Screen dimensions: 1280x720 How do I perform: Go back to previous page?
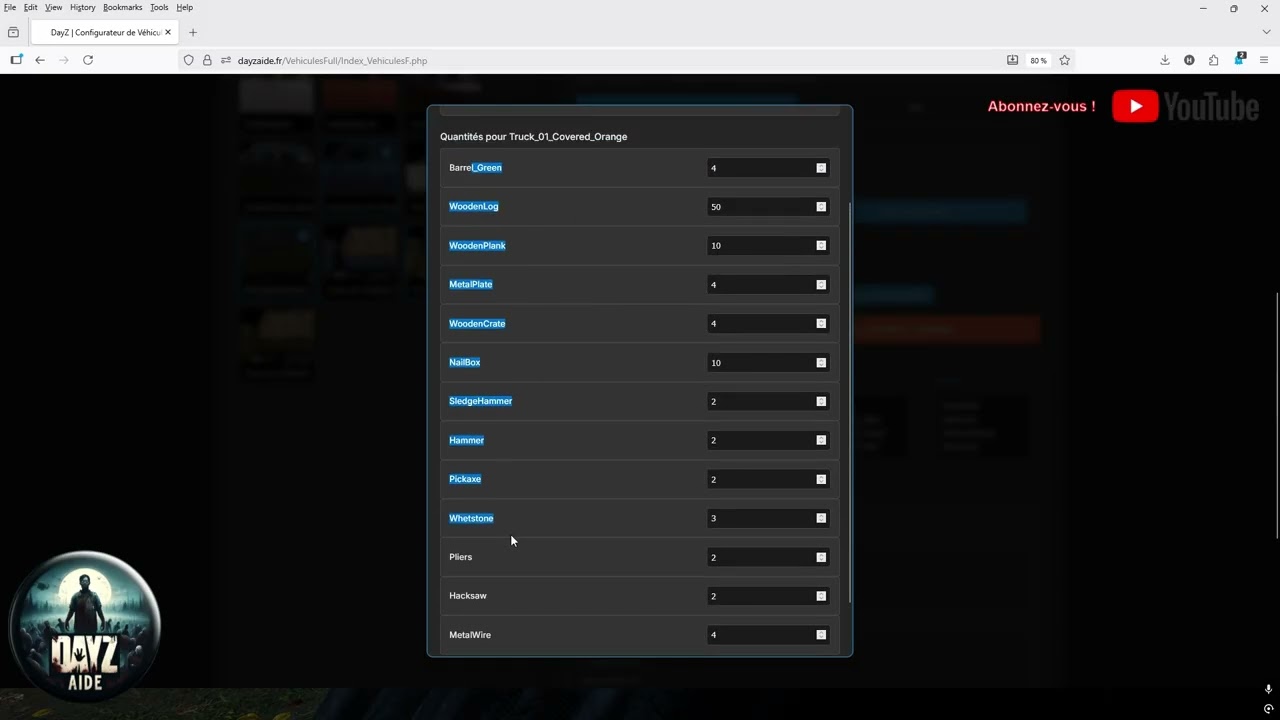point(40,60)
